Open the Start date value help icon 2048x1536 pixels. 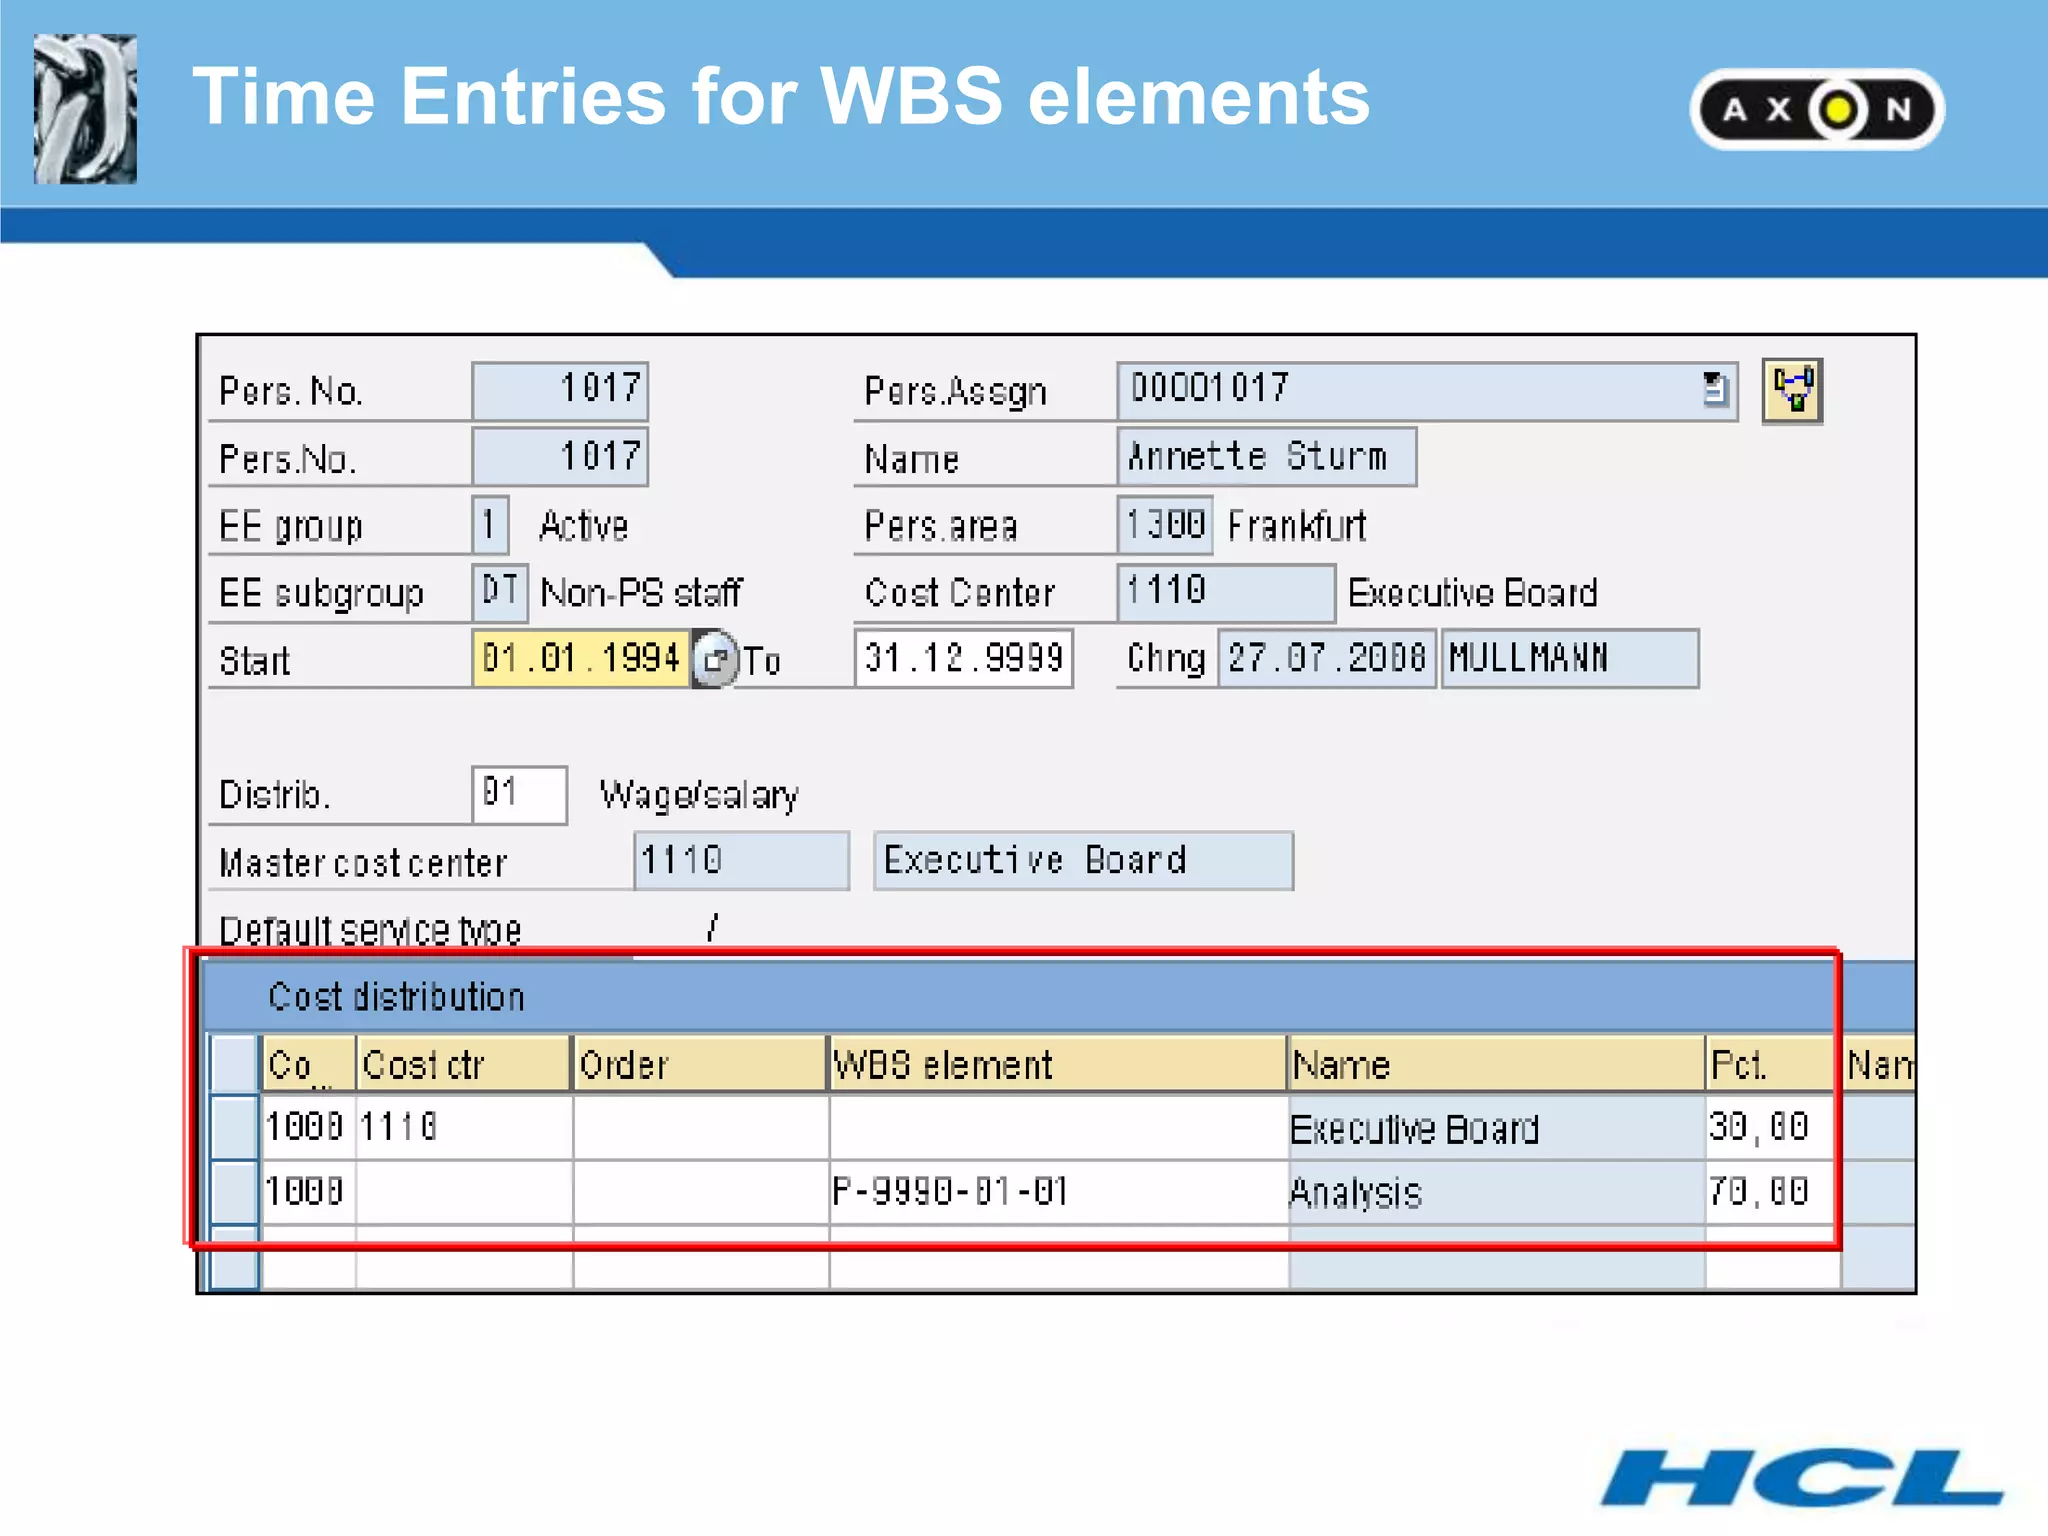pyautogui.click(x=715, y=659)
